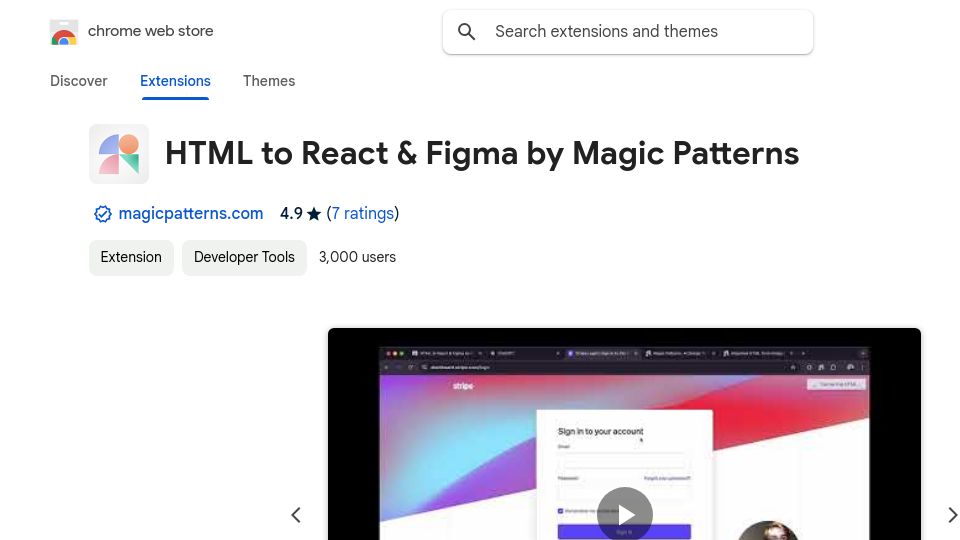Click the rating star icon
This screenshot has height=540, width=960.
[313, 214]
